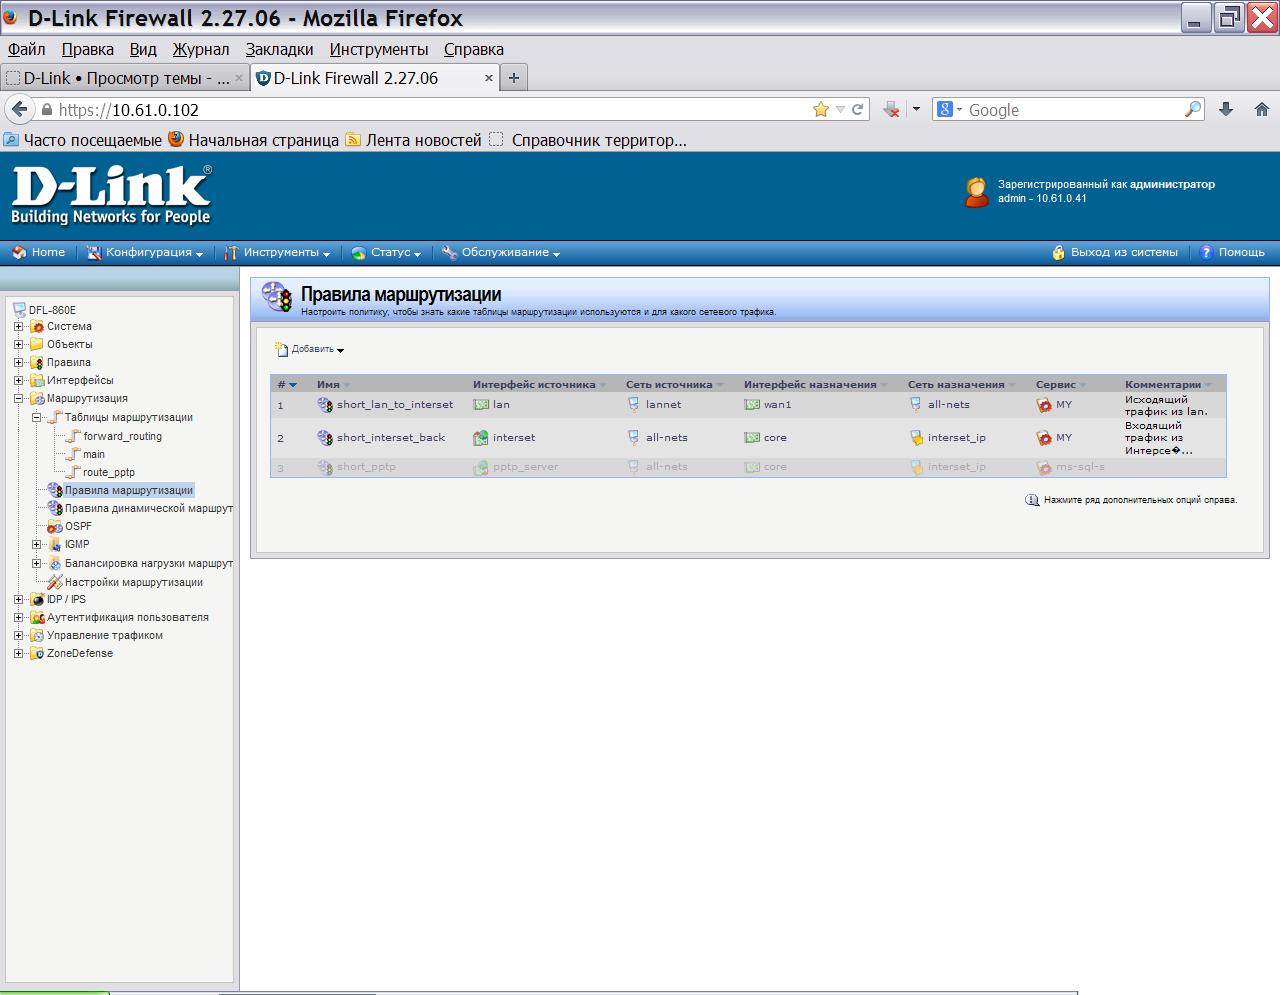Select the disabled short_pptp rule
The height and width of the screenshot is (995, 1280).
(366, 467)
